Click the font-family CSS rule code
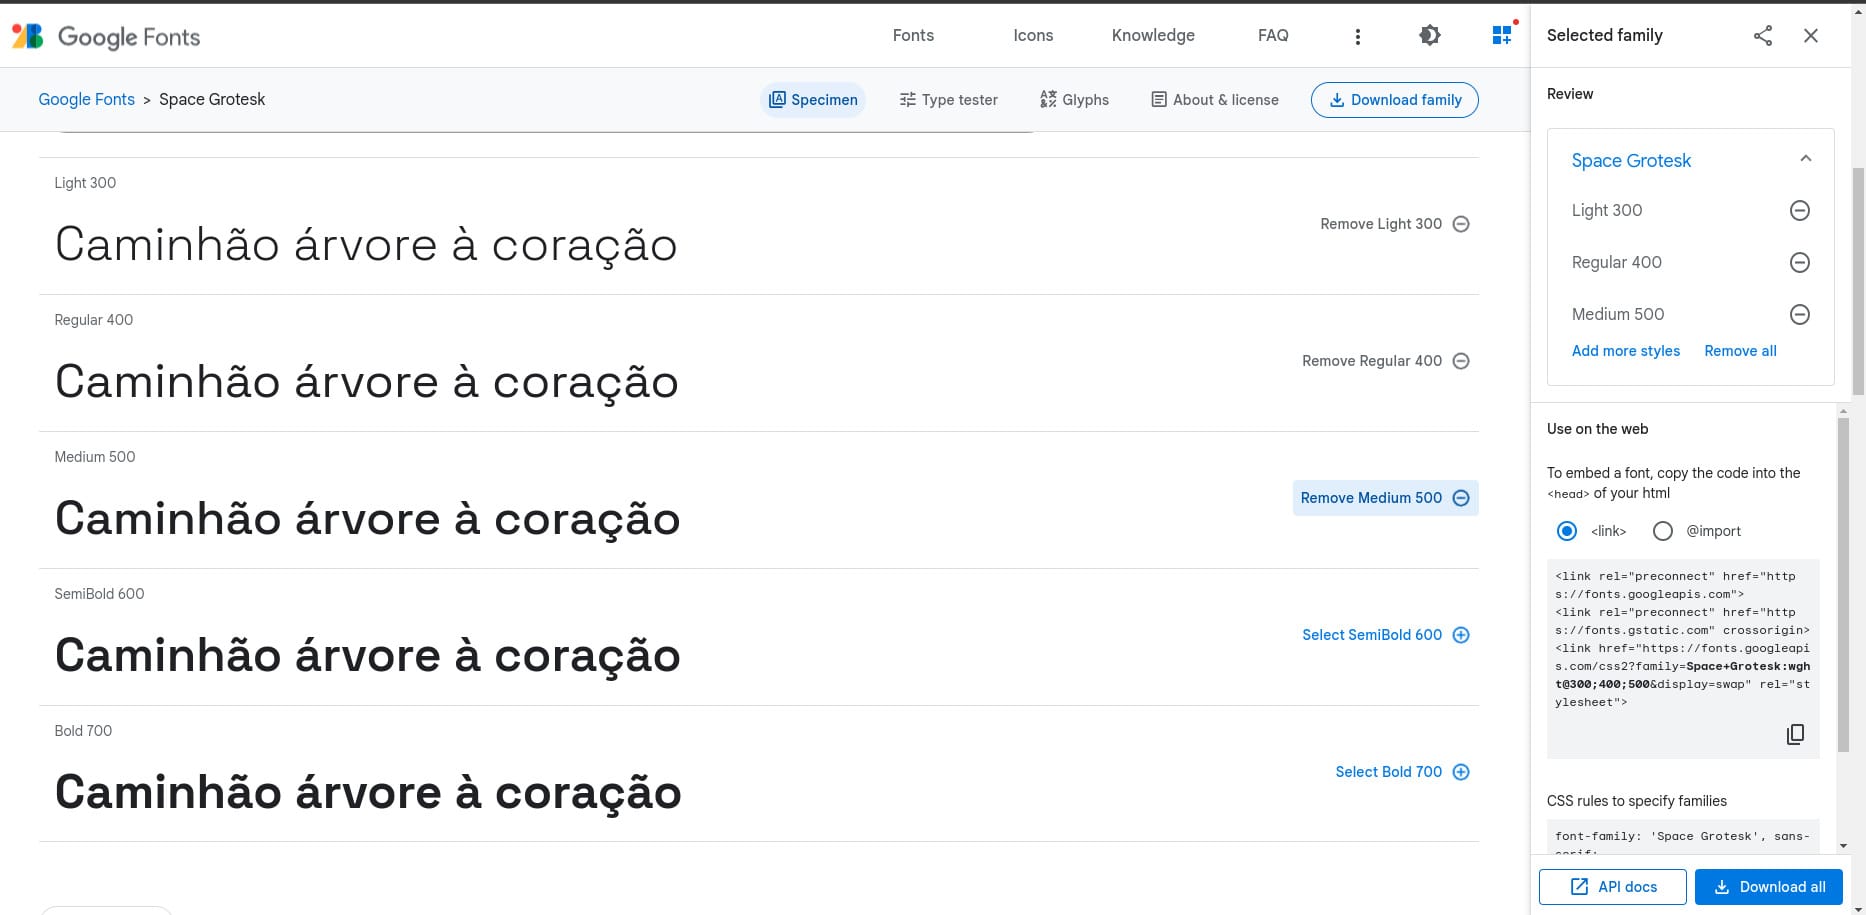The height and width of the screenshot is (915, 1866). (1683, 838)
